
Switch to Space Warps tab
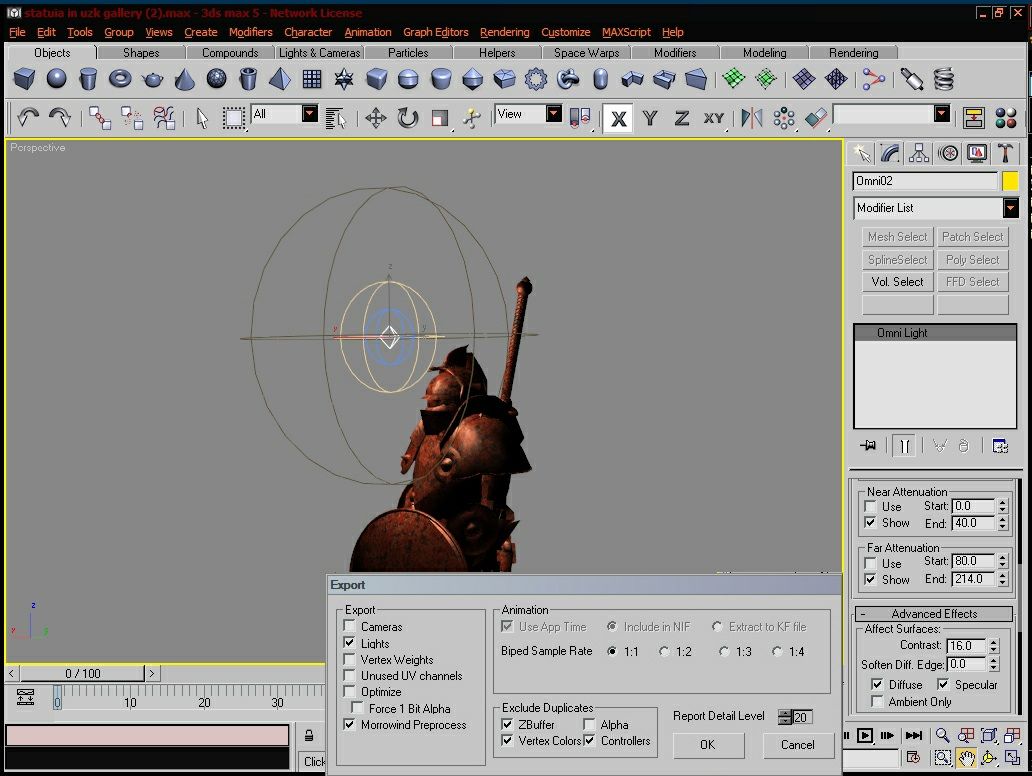pyautogui.click(x=586, y=53)
